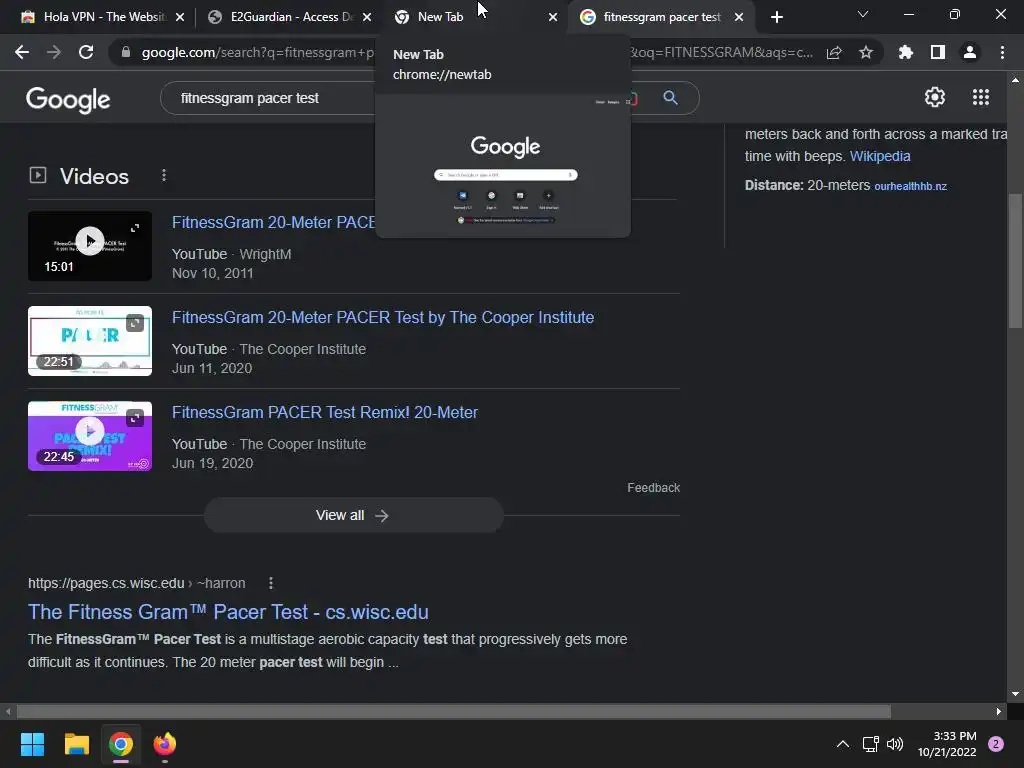
Task: Toggle the Chrome side panel
Action: tap(937, 52)
